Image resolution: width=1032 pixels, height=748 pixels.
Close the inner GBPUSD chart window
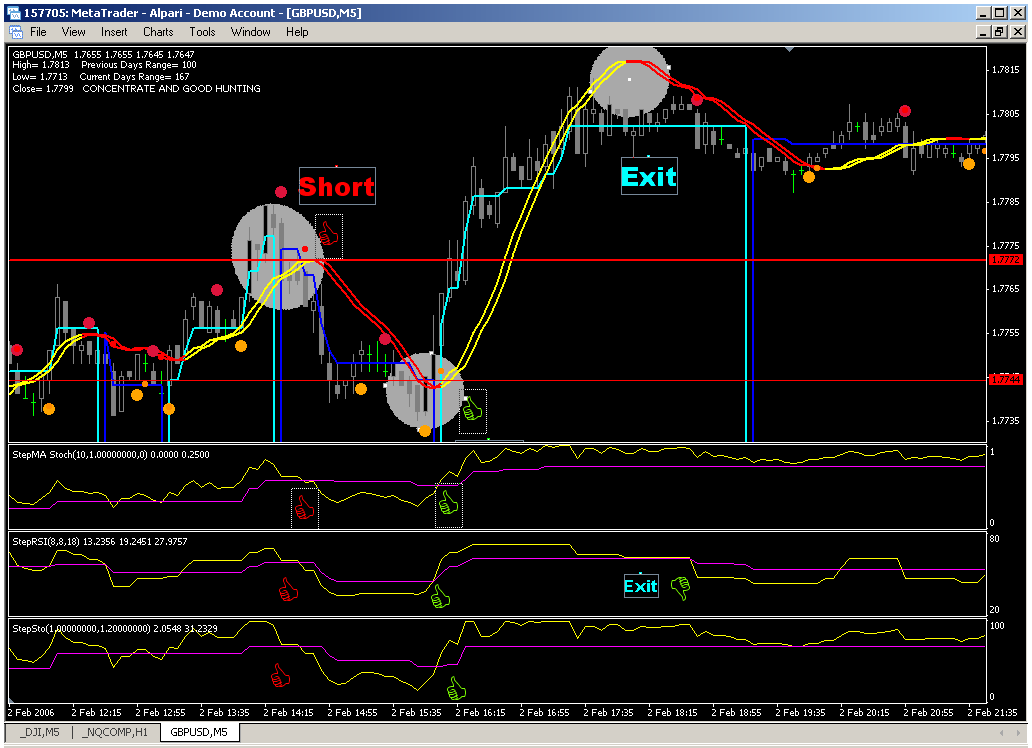coord(1018,32)
